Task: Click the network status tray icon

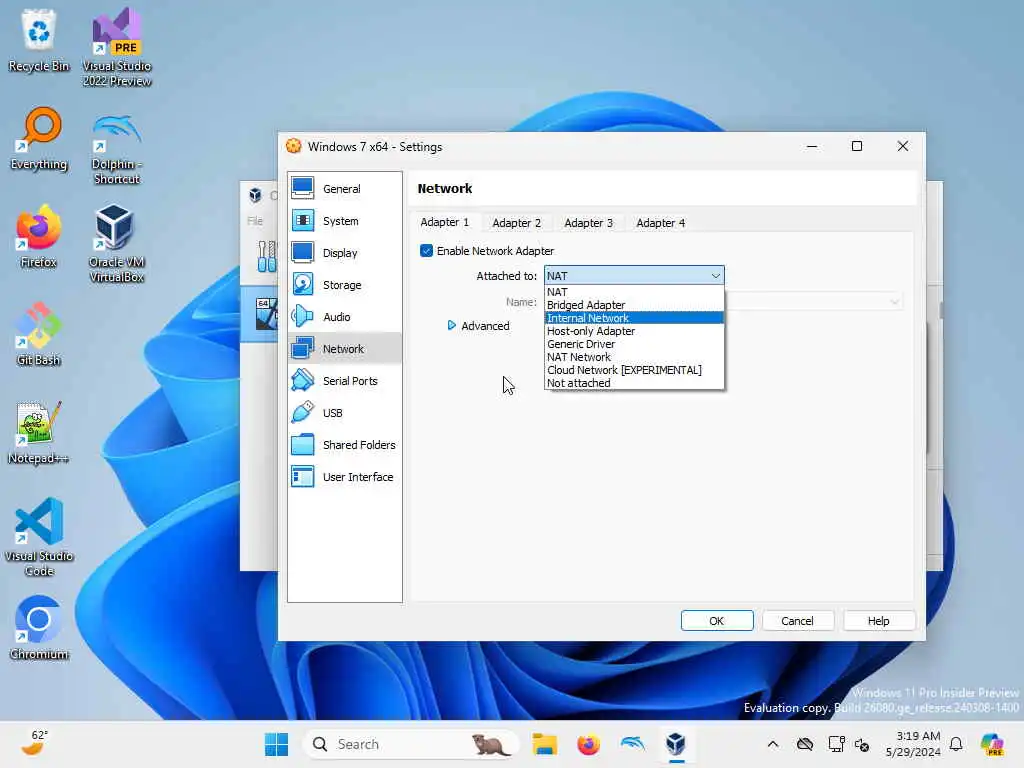Action: 836,744
